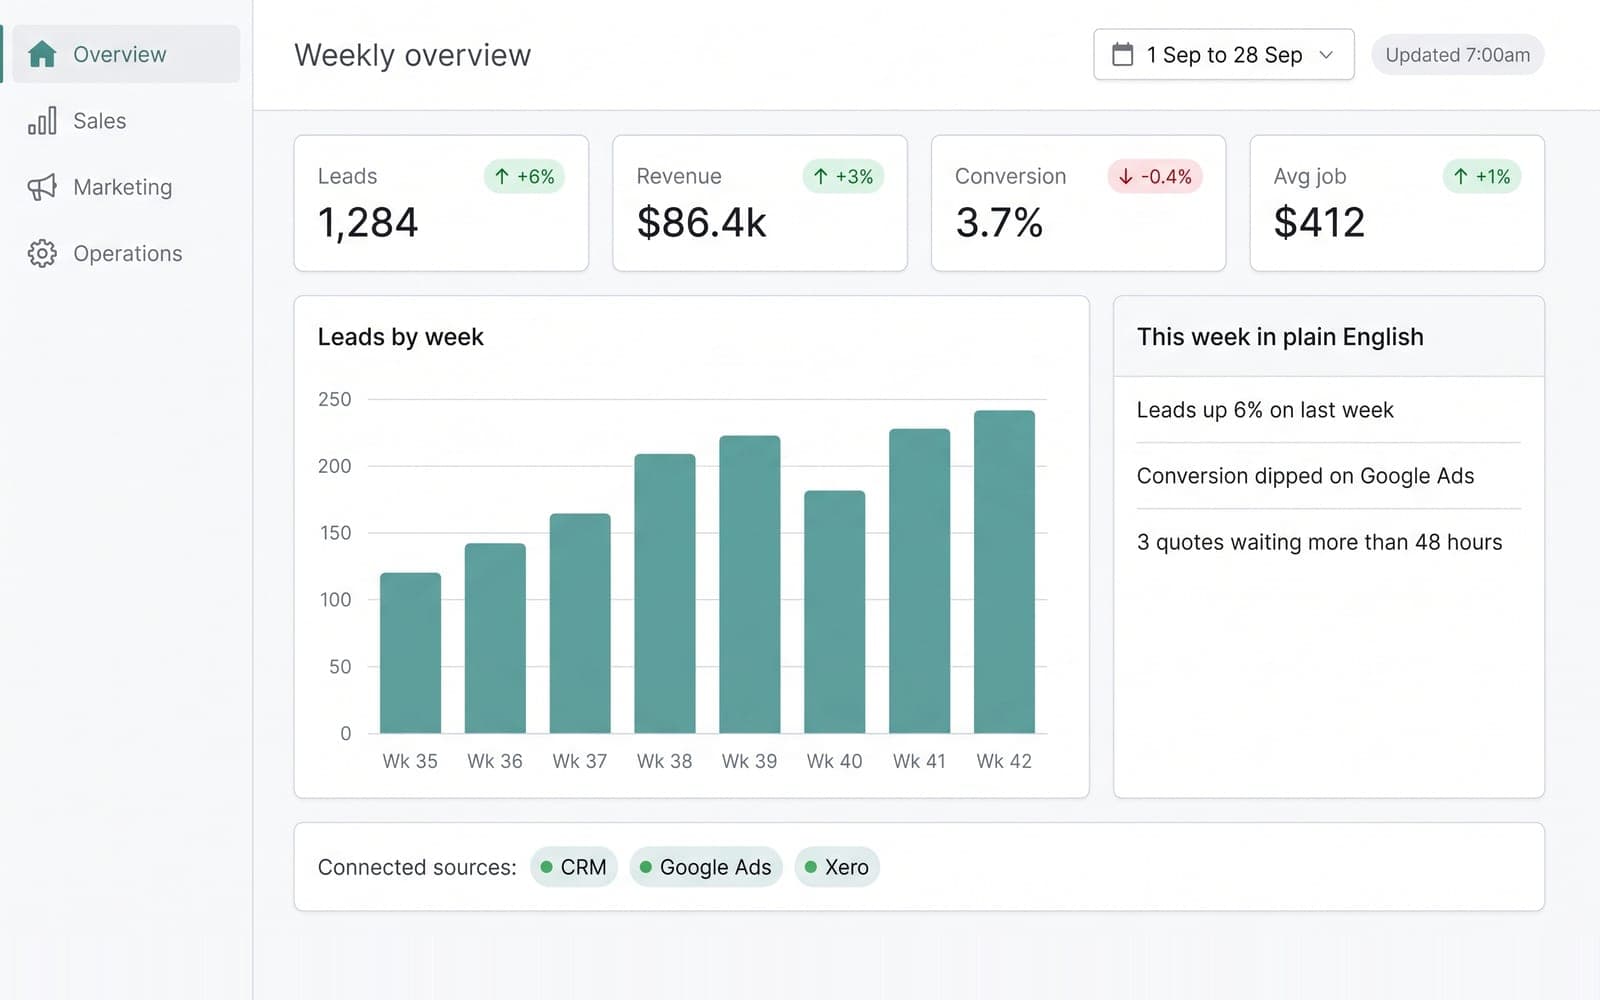Click the Conversion down-arrow trend icon
Image resolution: width=1600 pixels, height=1000 pixels.
1126,176
